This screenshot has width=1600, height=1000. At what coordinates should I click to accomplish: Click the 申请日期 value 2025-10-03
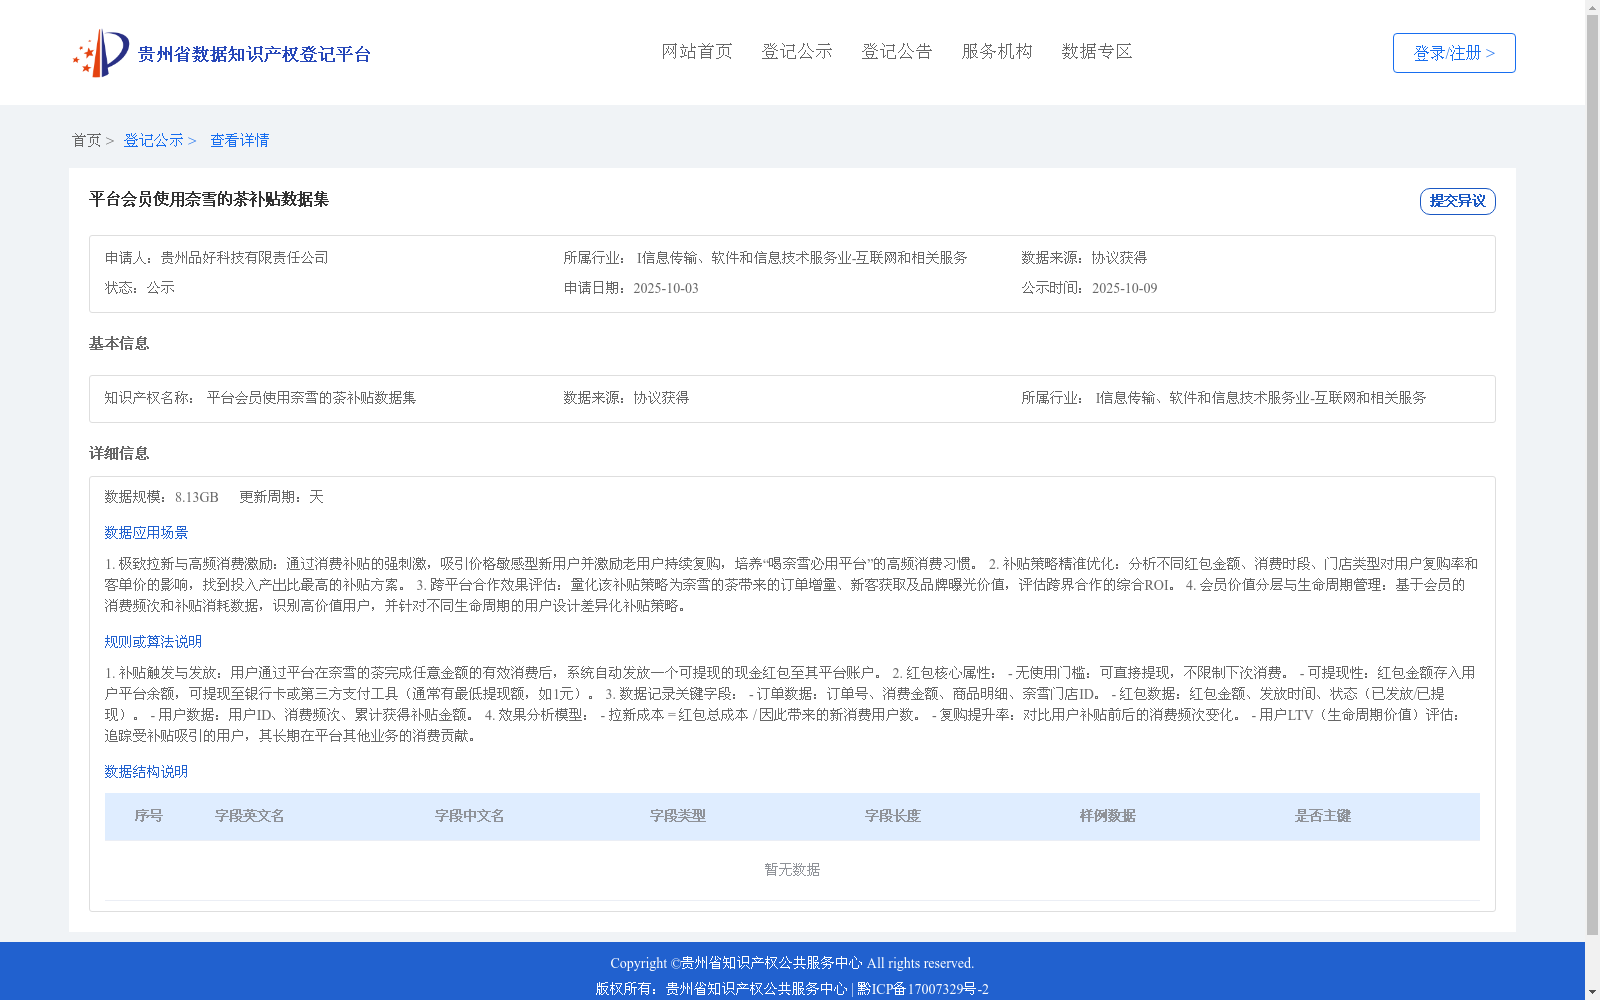tap(666, 289)
